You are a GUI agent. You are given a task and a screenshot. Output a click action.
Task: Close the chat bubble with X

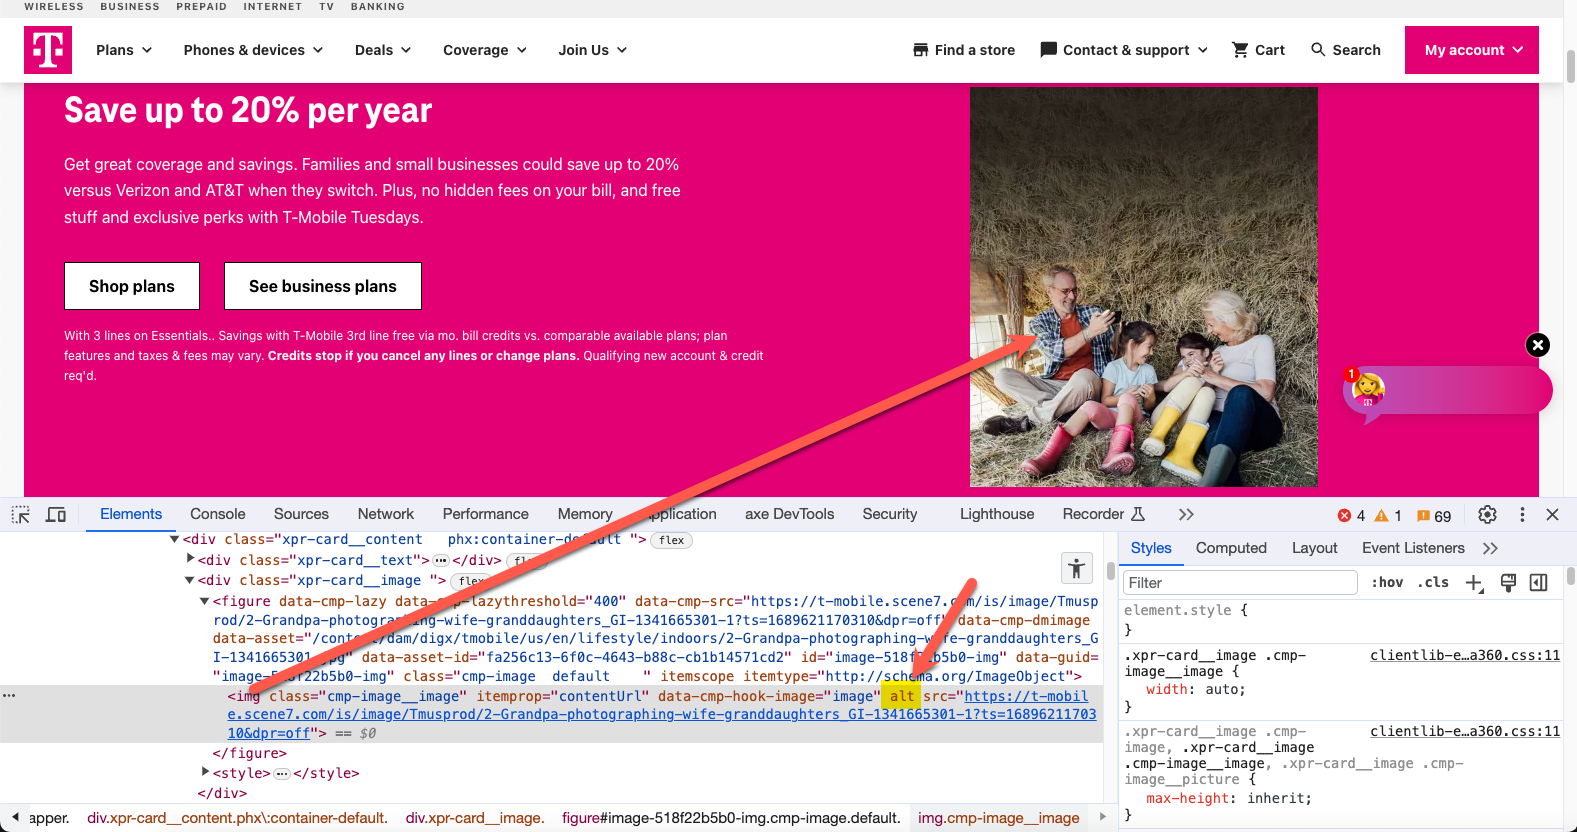(1538, 345)
